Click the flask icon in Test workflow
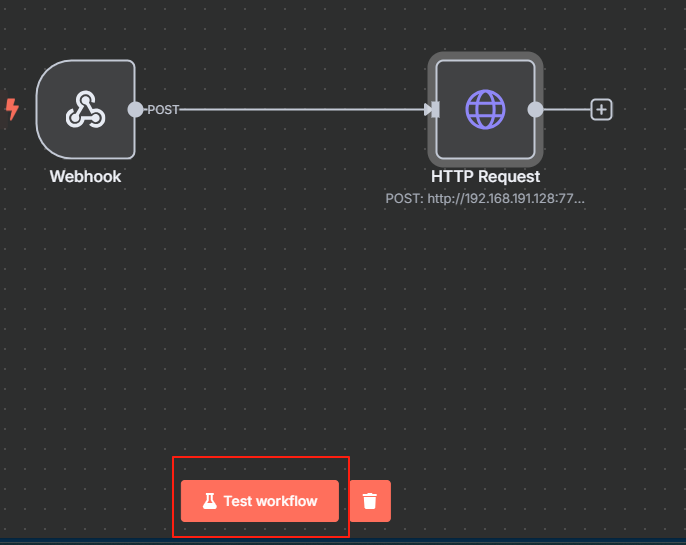This screenshot has height=545, width=686. (209, 501)
